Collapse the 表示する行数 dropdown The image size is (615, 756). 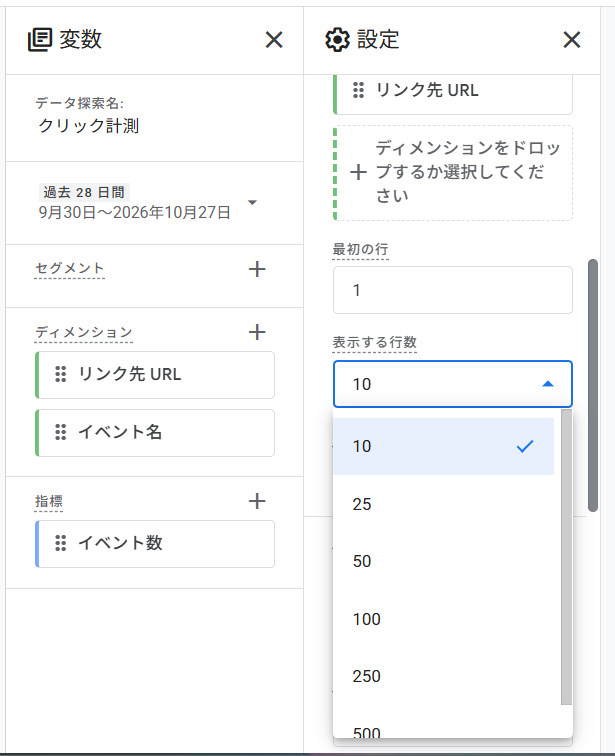tap(548, 384)
